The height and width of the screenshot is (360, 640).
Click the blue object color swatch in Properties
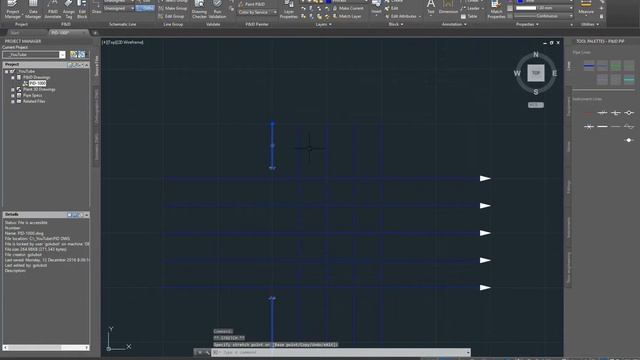pyautogui.click(x=520, y=2)
